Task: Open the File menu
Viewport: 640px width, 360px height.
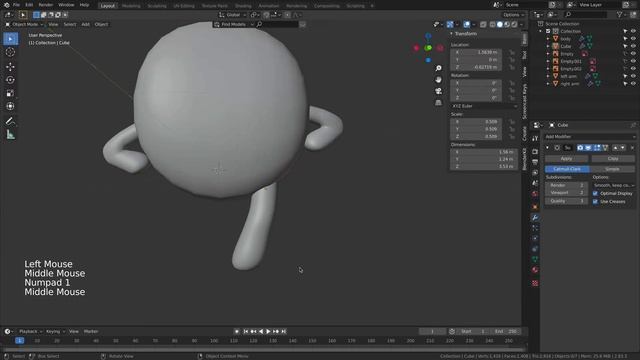Action: [x=16, y=5]
